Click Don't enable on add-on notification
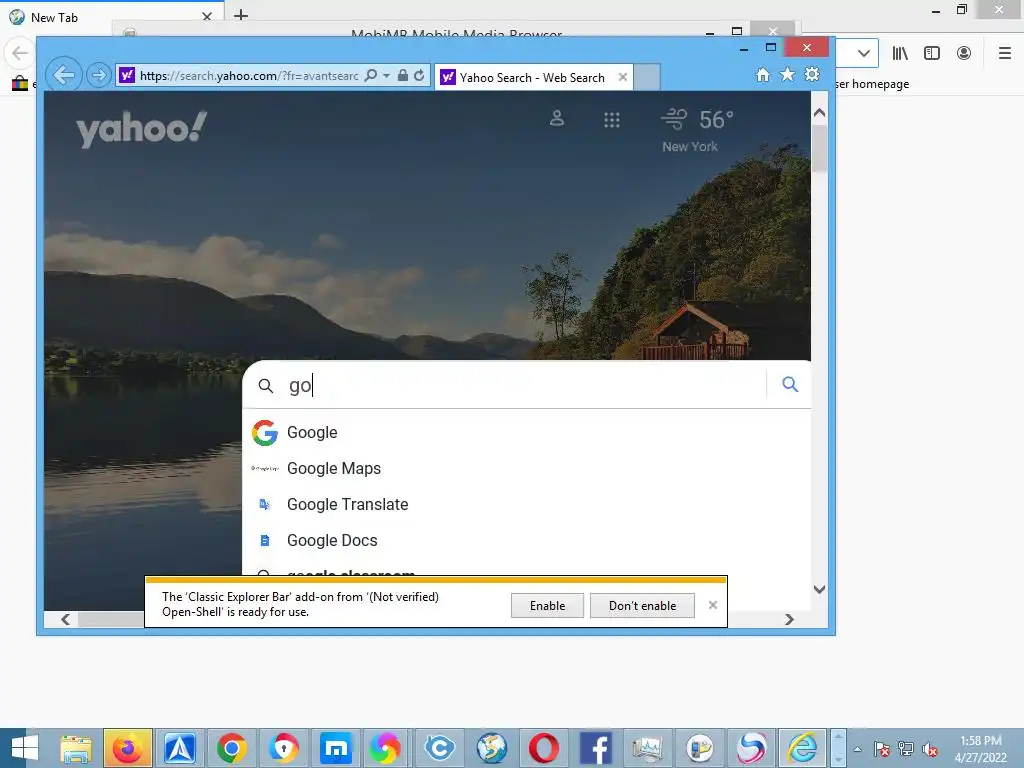This screenshot has width=1024, height=768. 642,606
